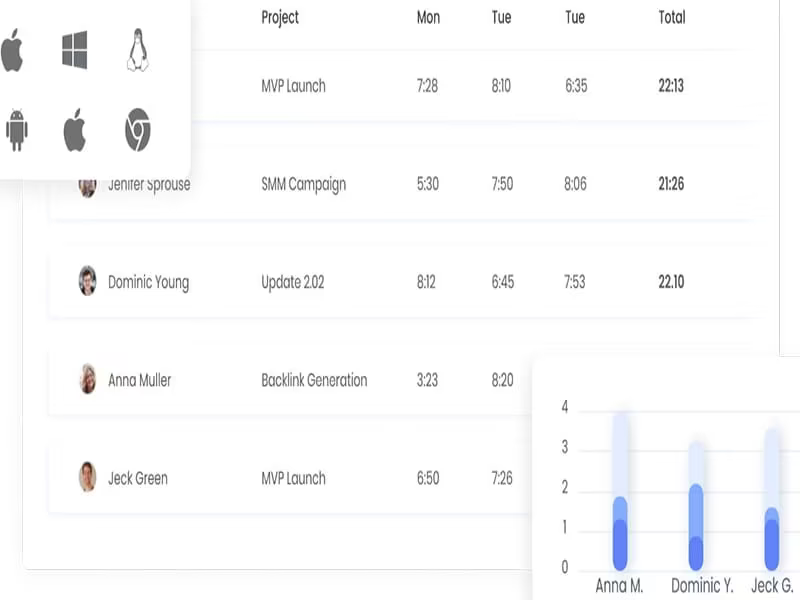Open the Jenifer Sprouse name link
The height and width of the screenshot is (600, 800).
[x=149, y=186]
